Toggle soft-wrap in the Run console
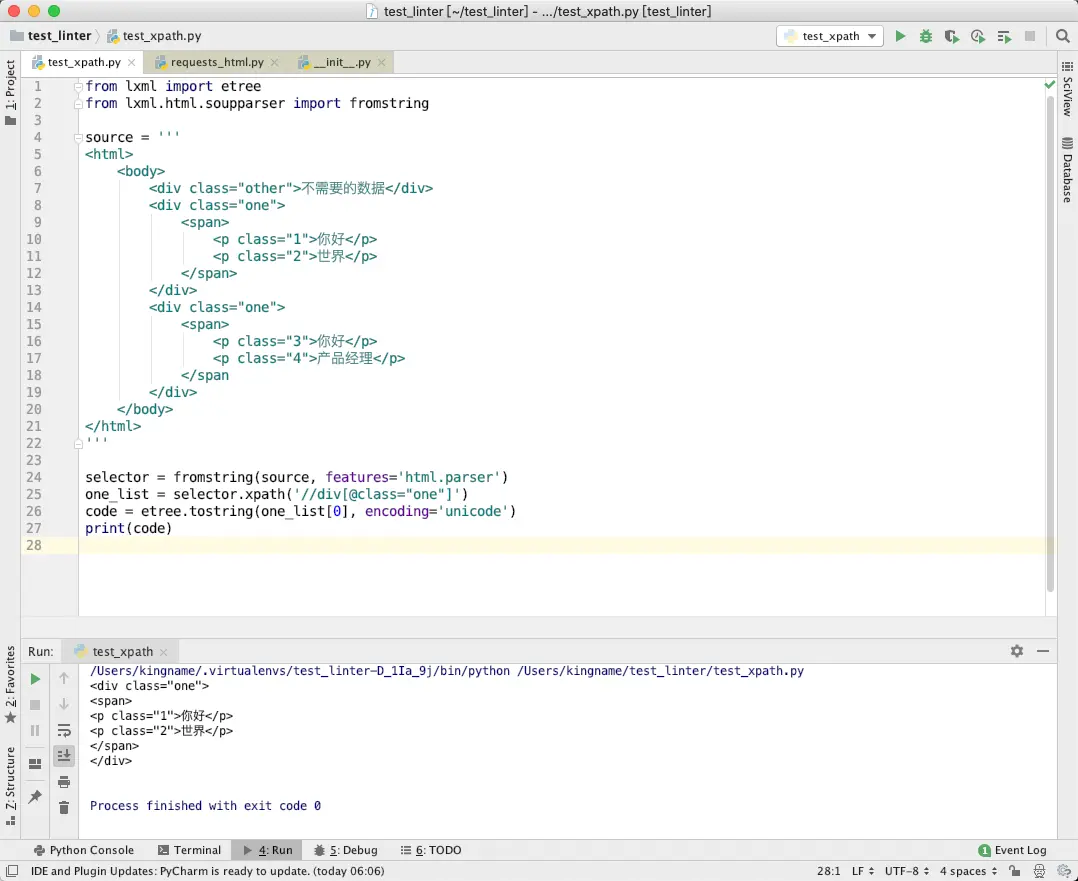1078x881 pixels. pos(64,730)
